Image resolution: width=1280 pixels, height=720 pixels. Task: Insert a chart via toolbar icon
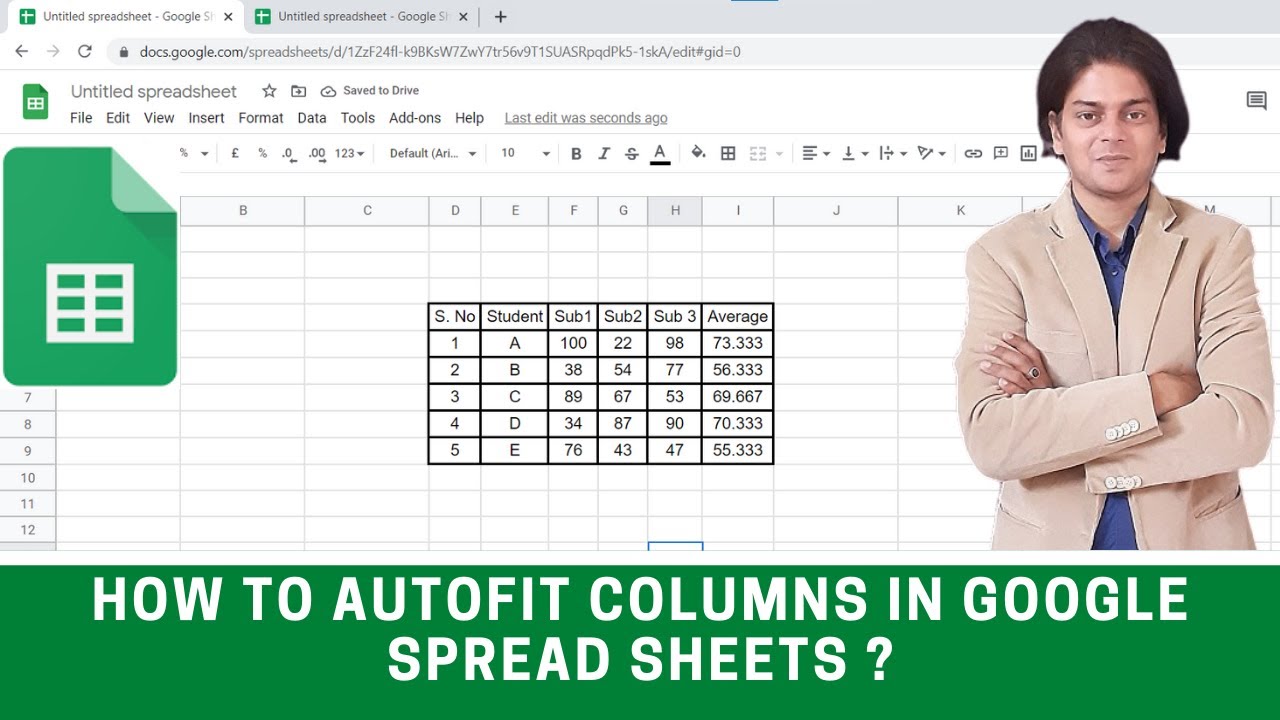[1028, 153]
